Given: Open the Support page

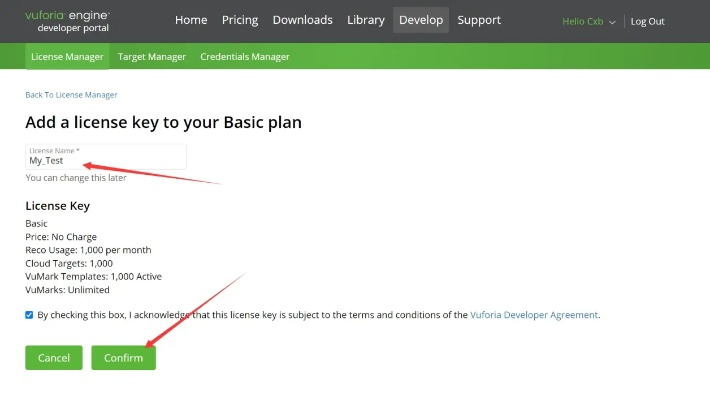Looking at the screenshot, I should coord(479,20).
